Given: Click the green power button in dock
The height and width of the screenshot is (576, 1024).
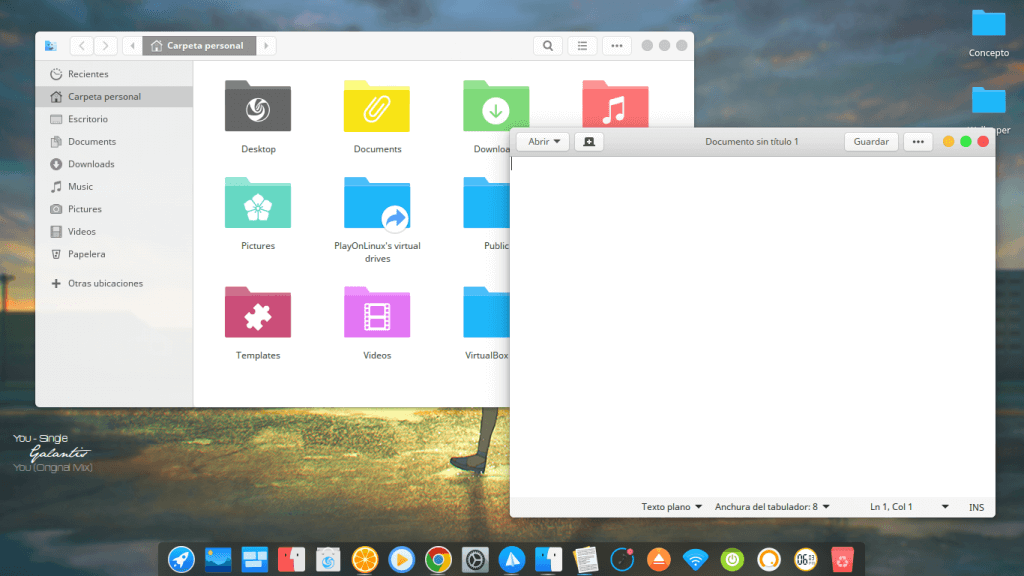Looking at the screenshot, I should pyautogui.click(x=732, y=560).
